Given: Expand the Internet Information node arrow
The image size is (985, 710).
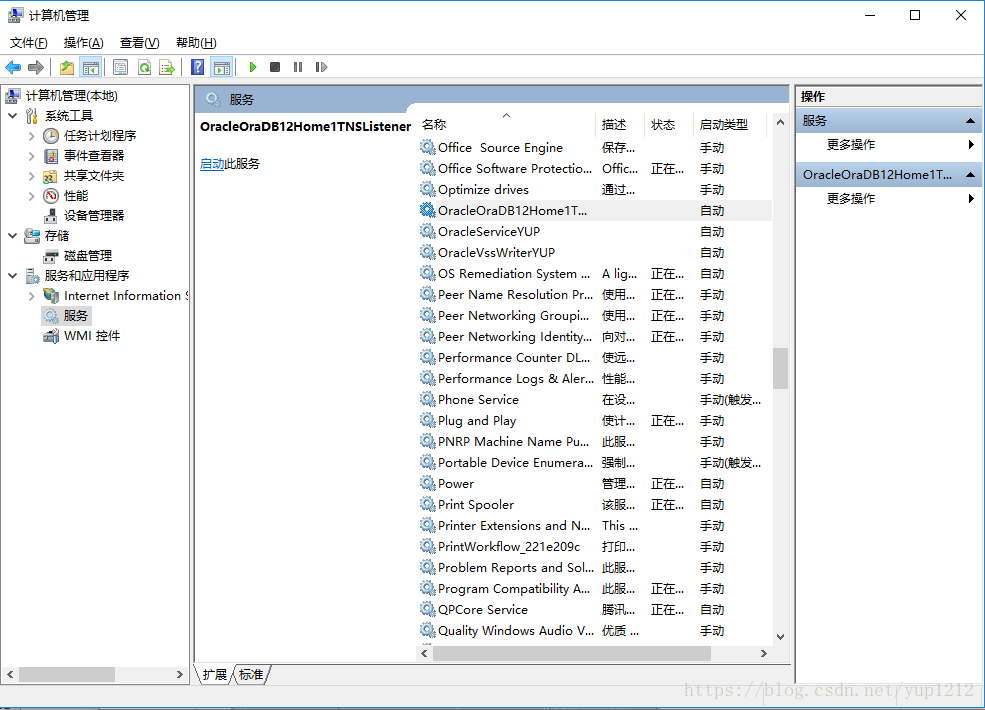Looking at the screenshot, I should tap(31, 296).
